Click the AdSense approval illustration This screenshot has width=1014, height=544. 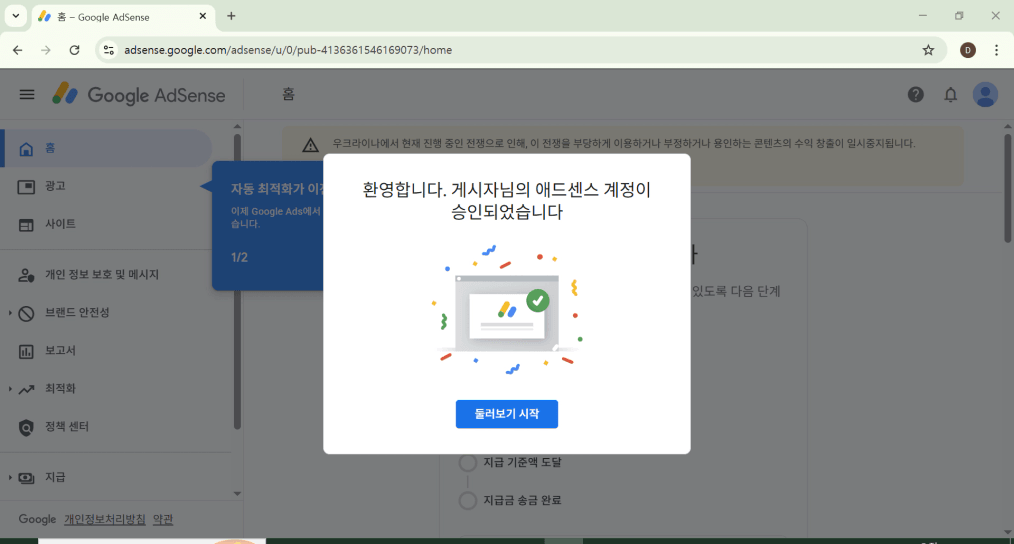(x=508, y=310)
